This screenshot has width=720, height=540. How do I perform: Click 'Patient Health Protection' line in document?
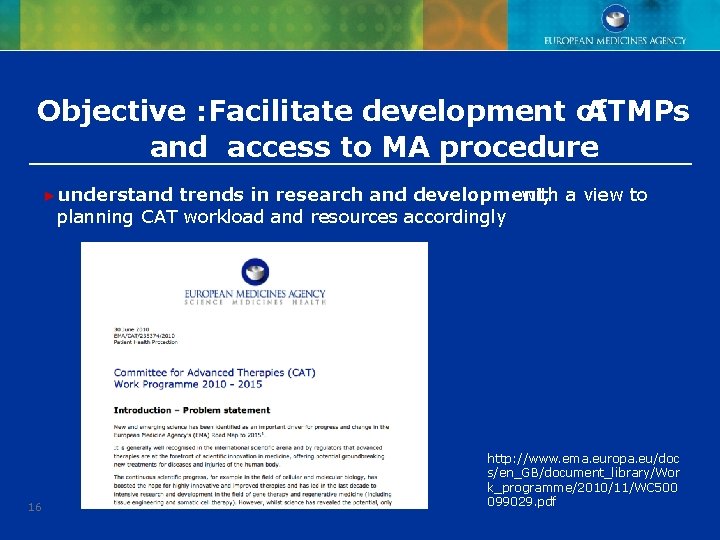click(145, 342)
